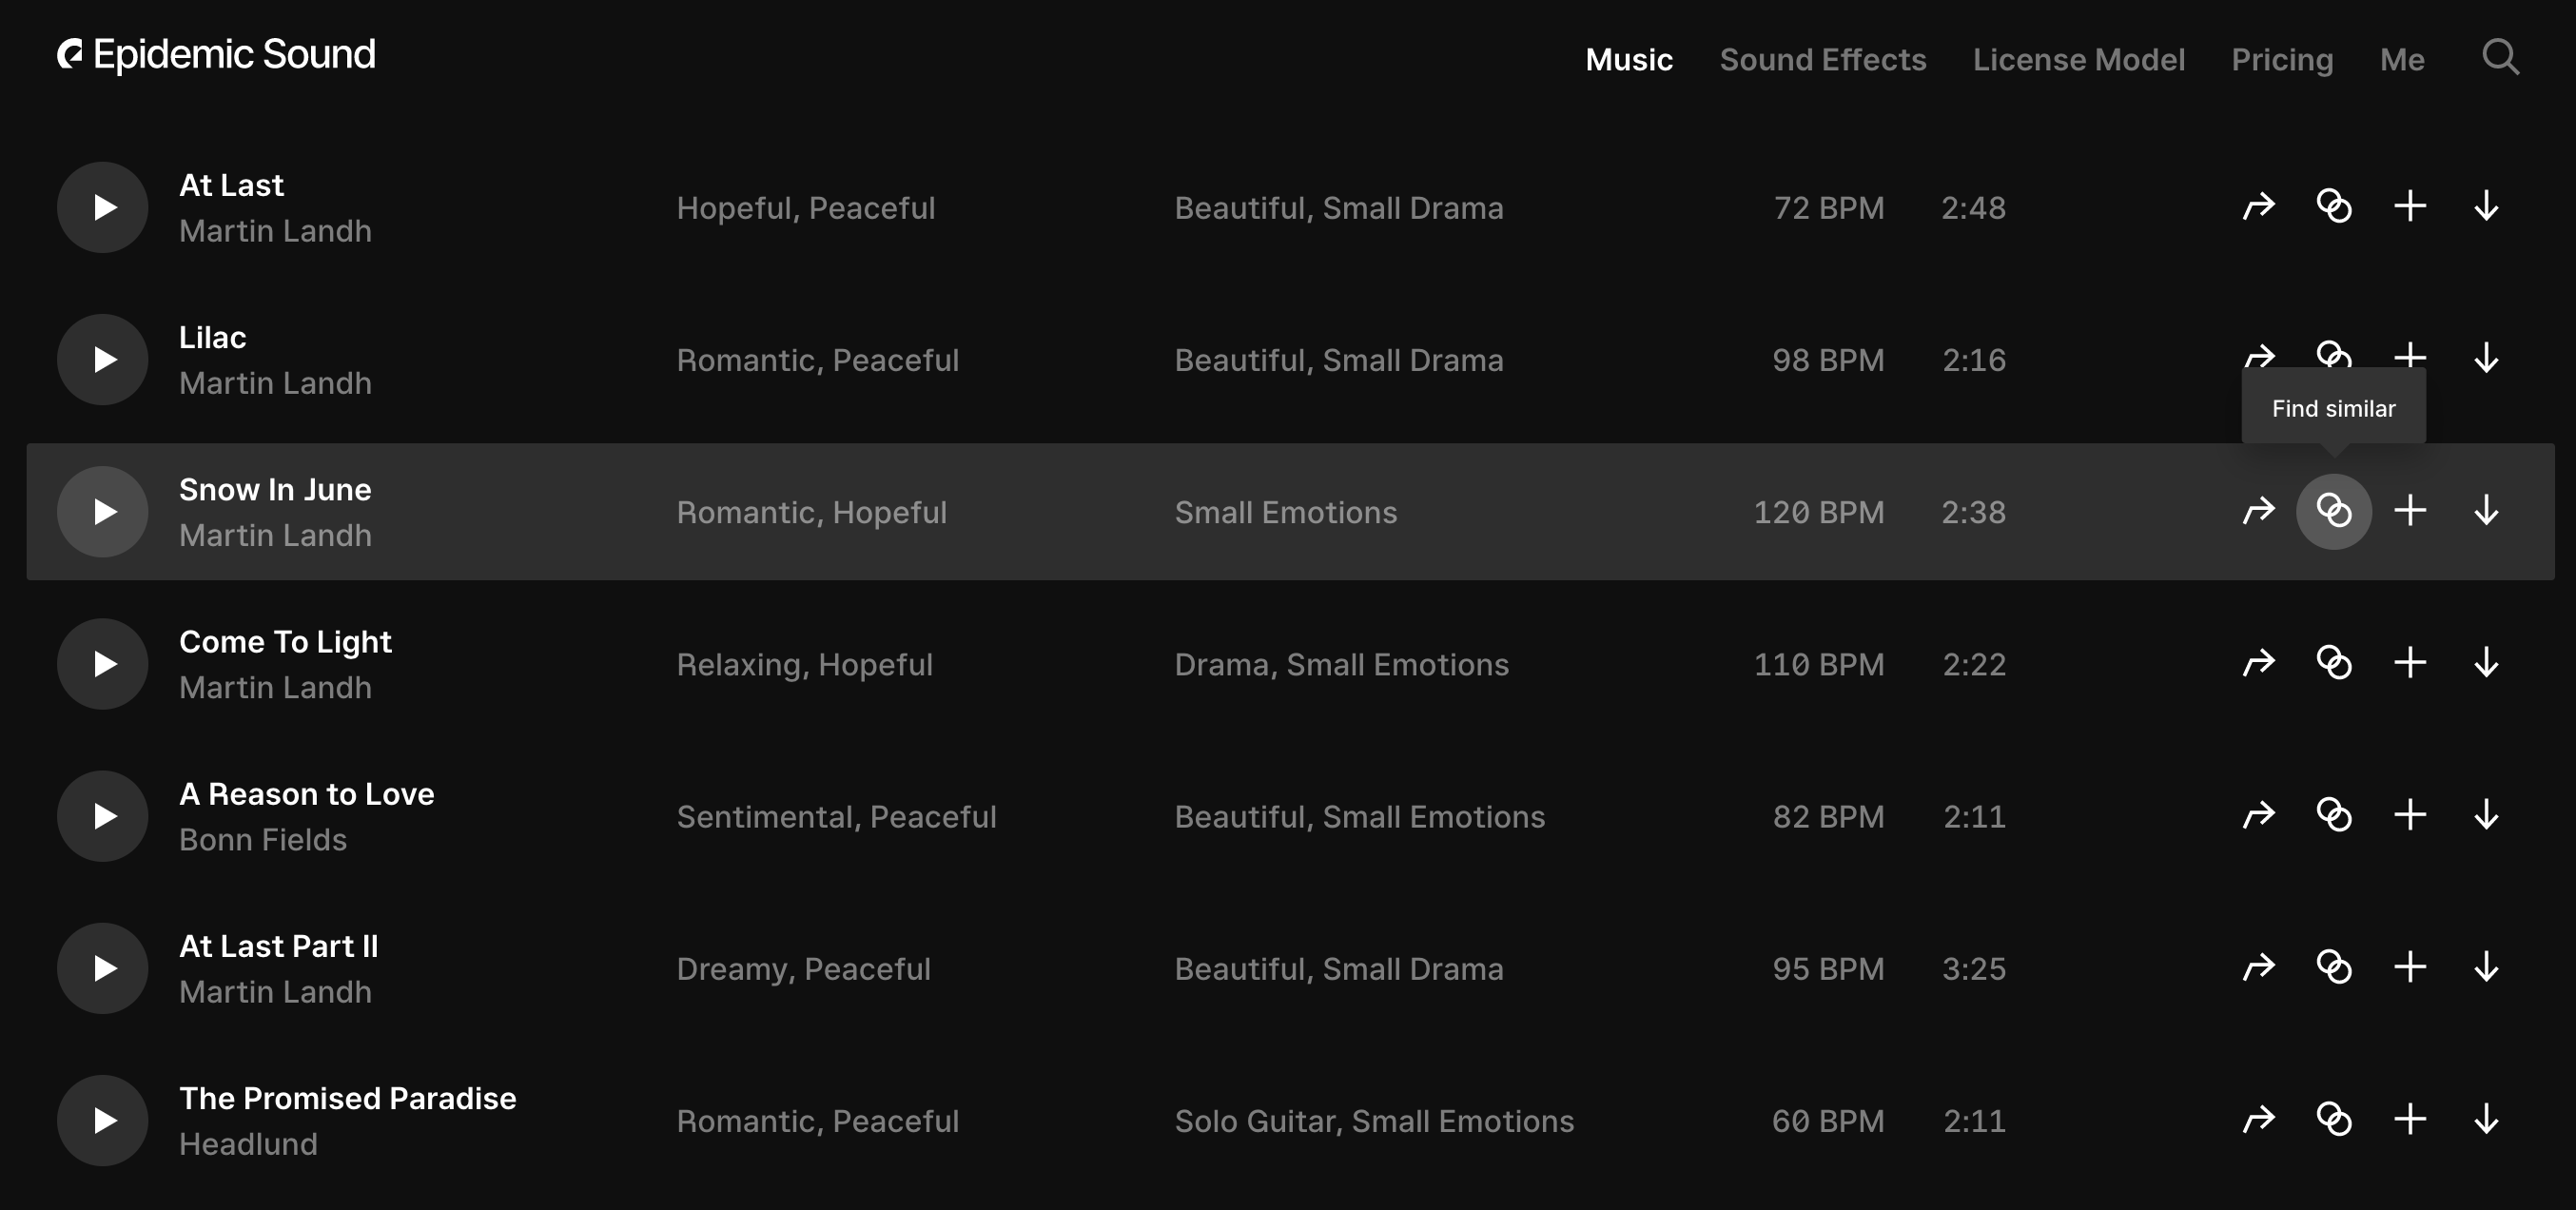The width and height of the screenshot is (2576, 1210).
Task: Select the Small Emotions genre for Snow In June
Action: (x=1285, y=512)
